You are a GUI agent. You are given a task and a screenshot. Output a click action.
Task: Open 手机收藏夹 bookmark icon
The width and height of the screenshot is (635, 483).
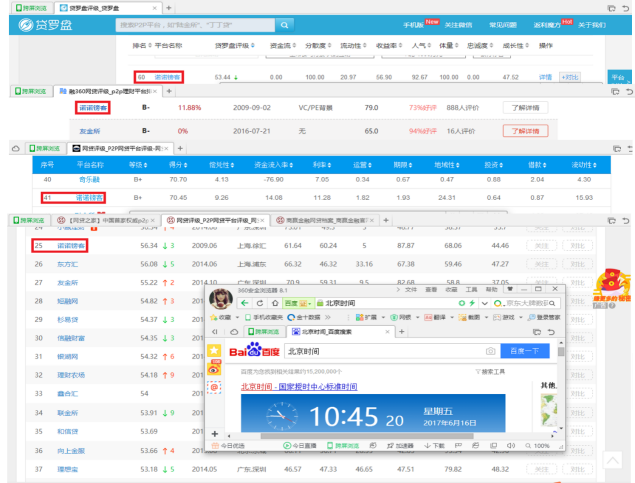point(248,317)
